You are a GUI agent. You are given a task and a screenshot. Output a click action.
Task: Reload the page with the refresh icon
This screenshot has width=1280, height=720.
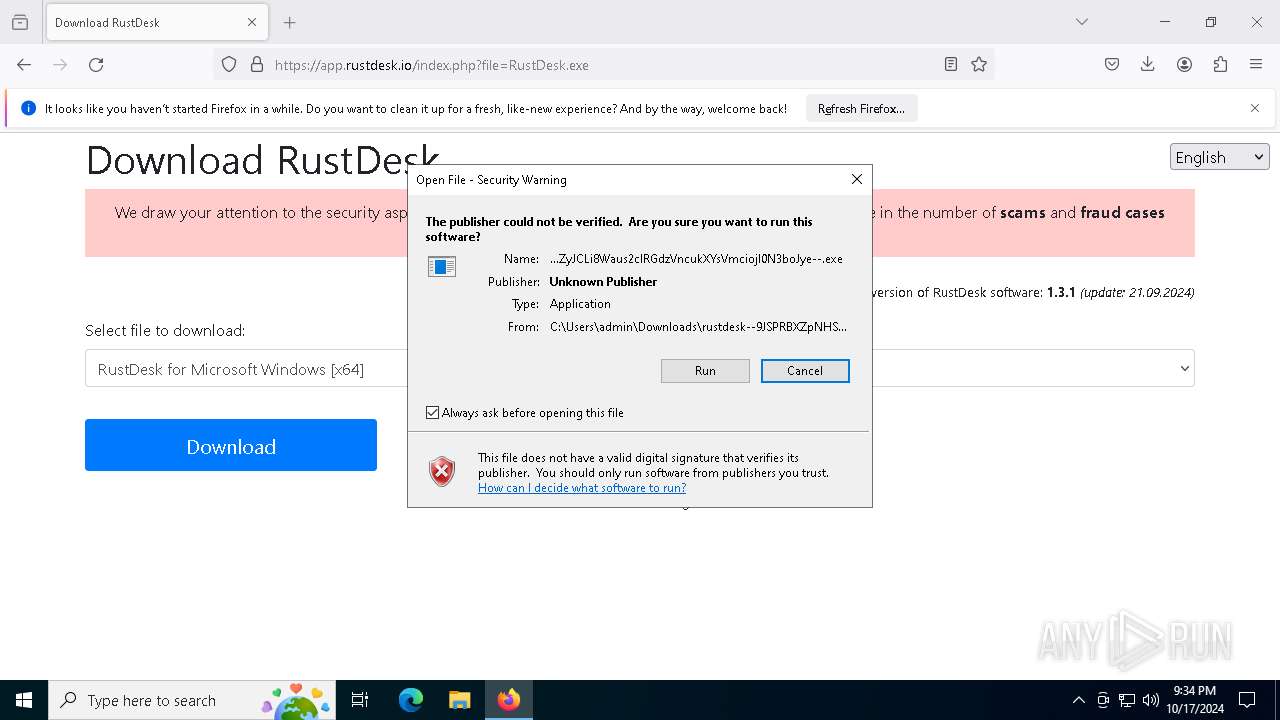(x=96, y=64)
